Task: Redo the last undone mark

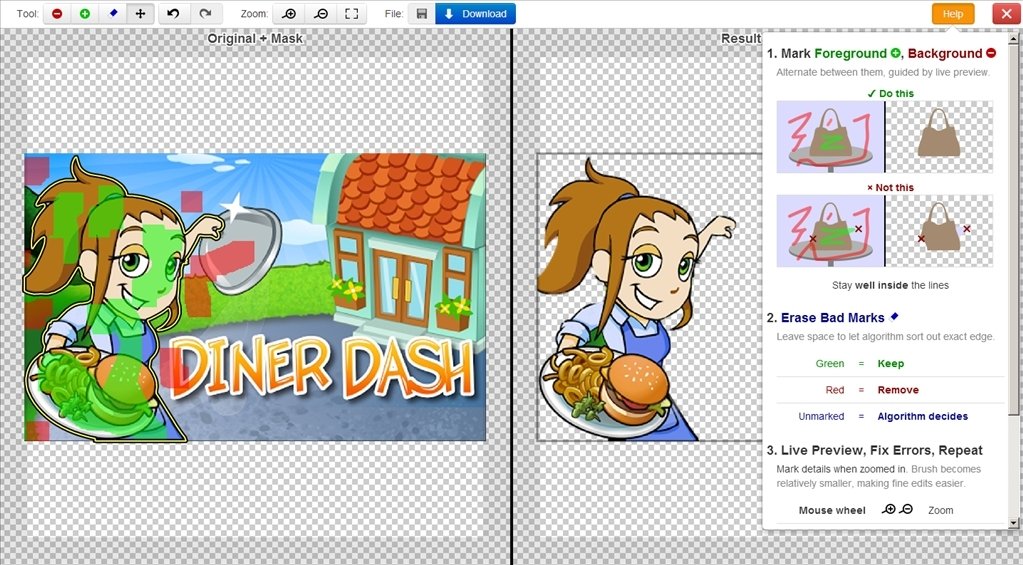Action: click(x=206, y=14)
